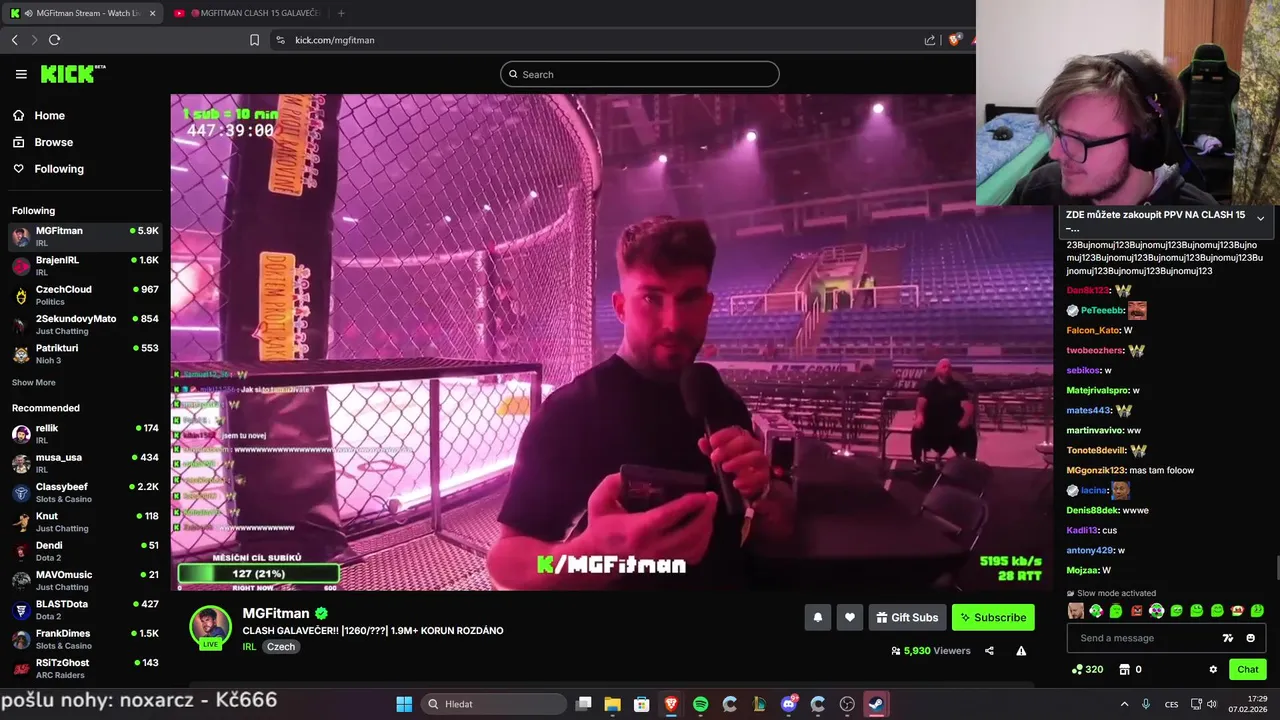The width and height of the screenshot is (1280, 720).
Task: Open File Explorer from taskbar
Action: pyautogui.click(x=612, y=704)
